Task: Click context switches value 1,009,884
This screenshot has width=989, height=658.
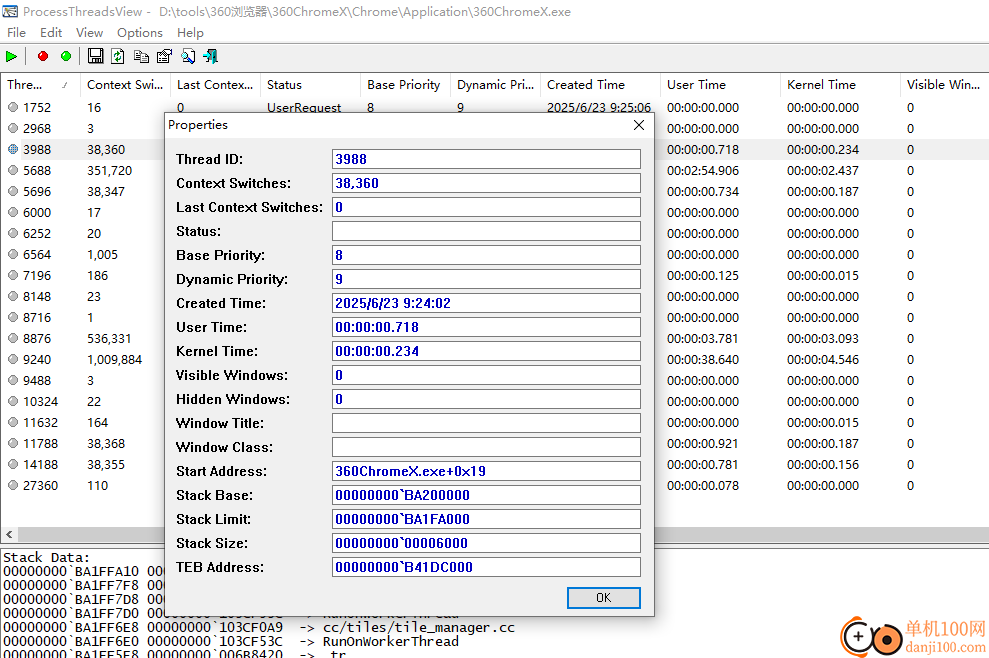Action: coord(115,360)
